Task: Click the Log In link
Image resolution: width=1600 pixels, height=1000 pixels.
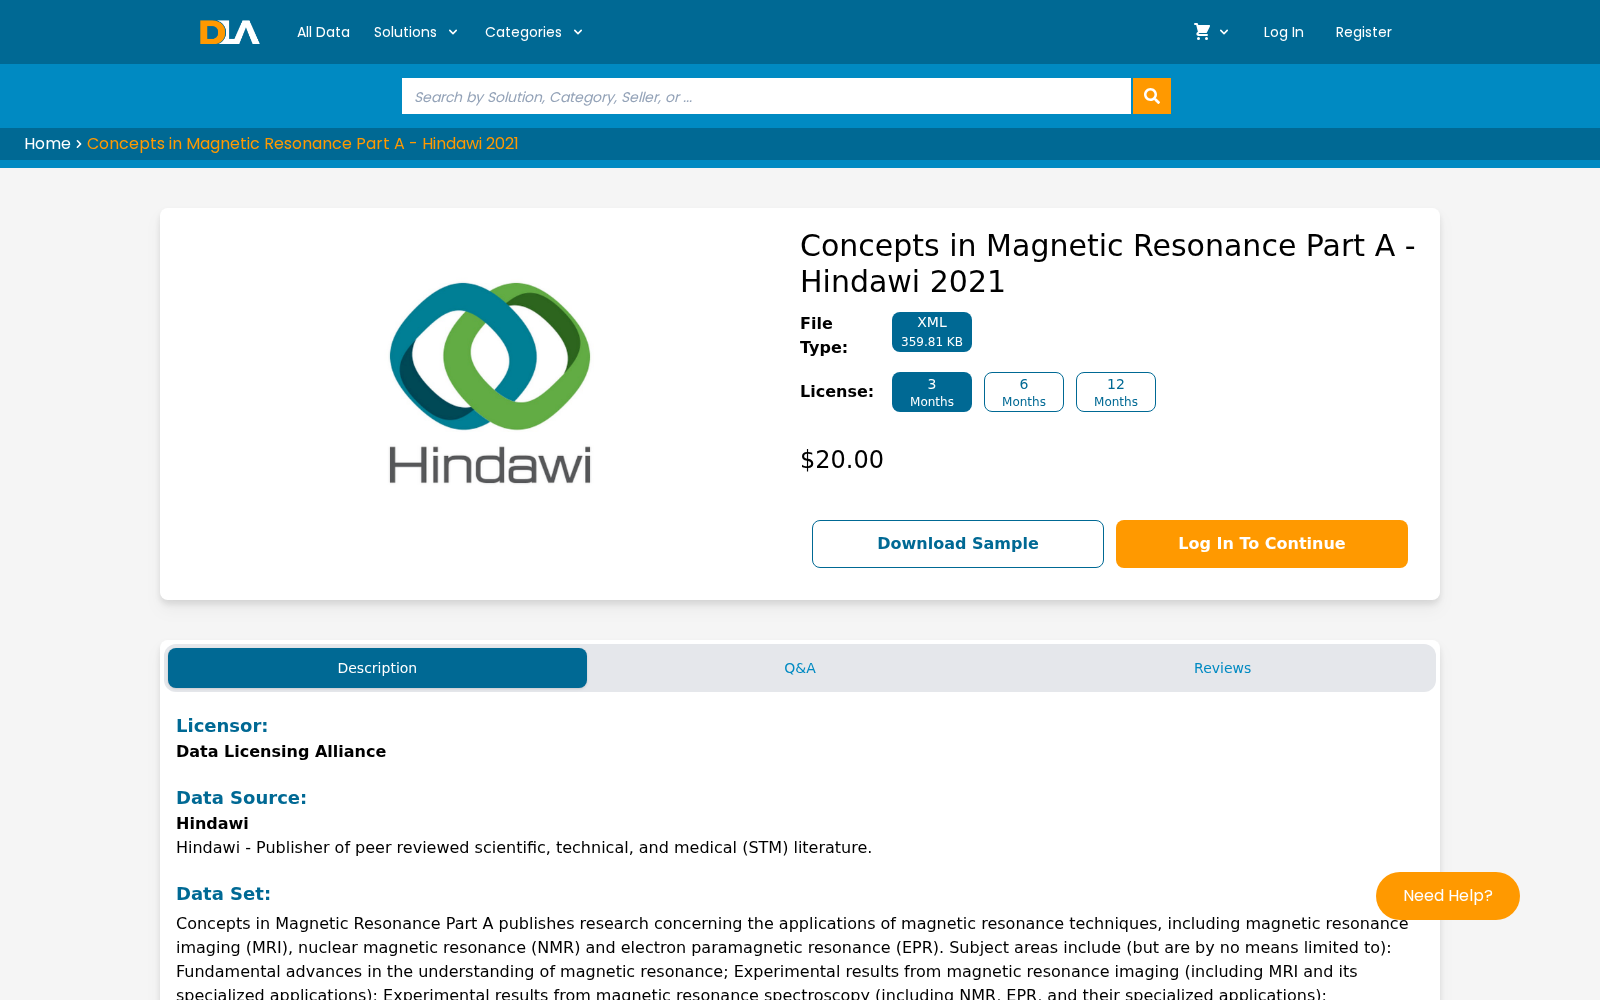Action: pos(1283,32)
